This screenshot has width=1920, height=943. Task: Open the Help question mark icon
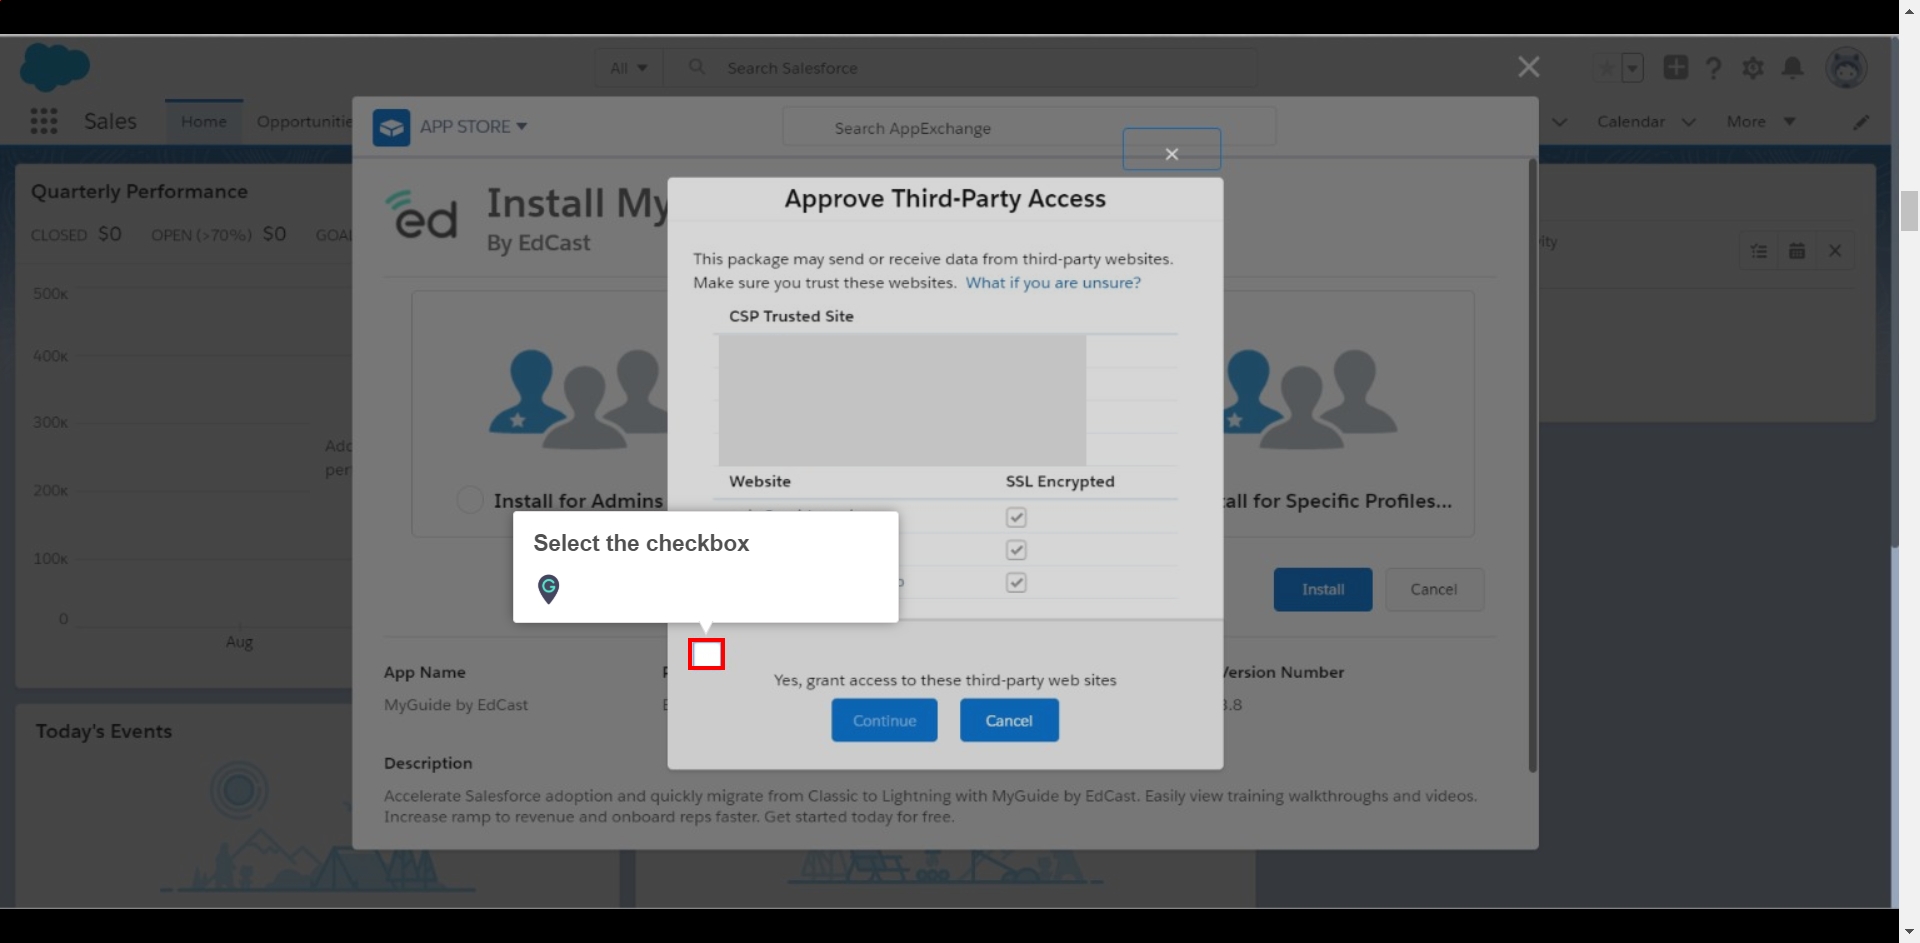tap(1713, 68)
